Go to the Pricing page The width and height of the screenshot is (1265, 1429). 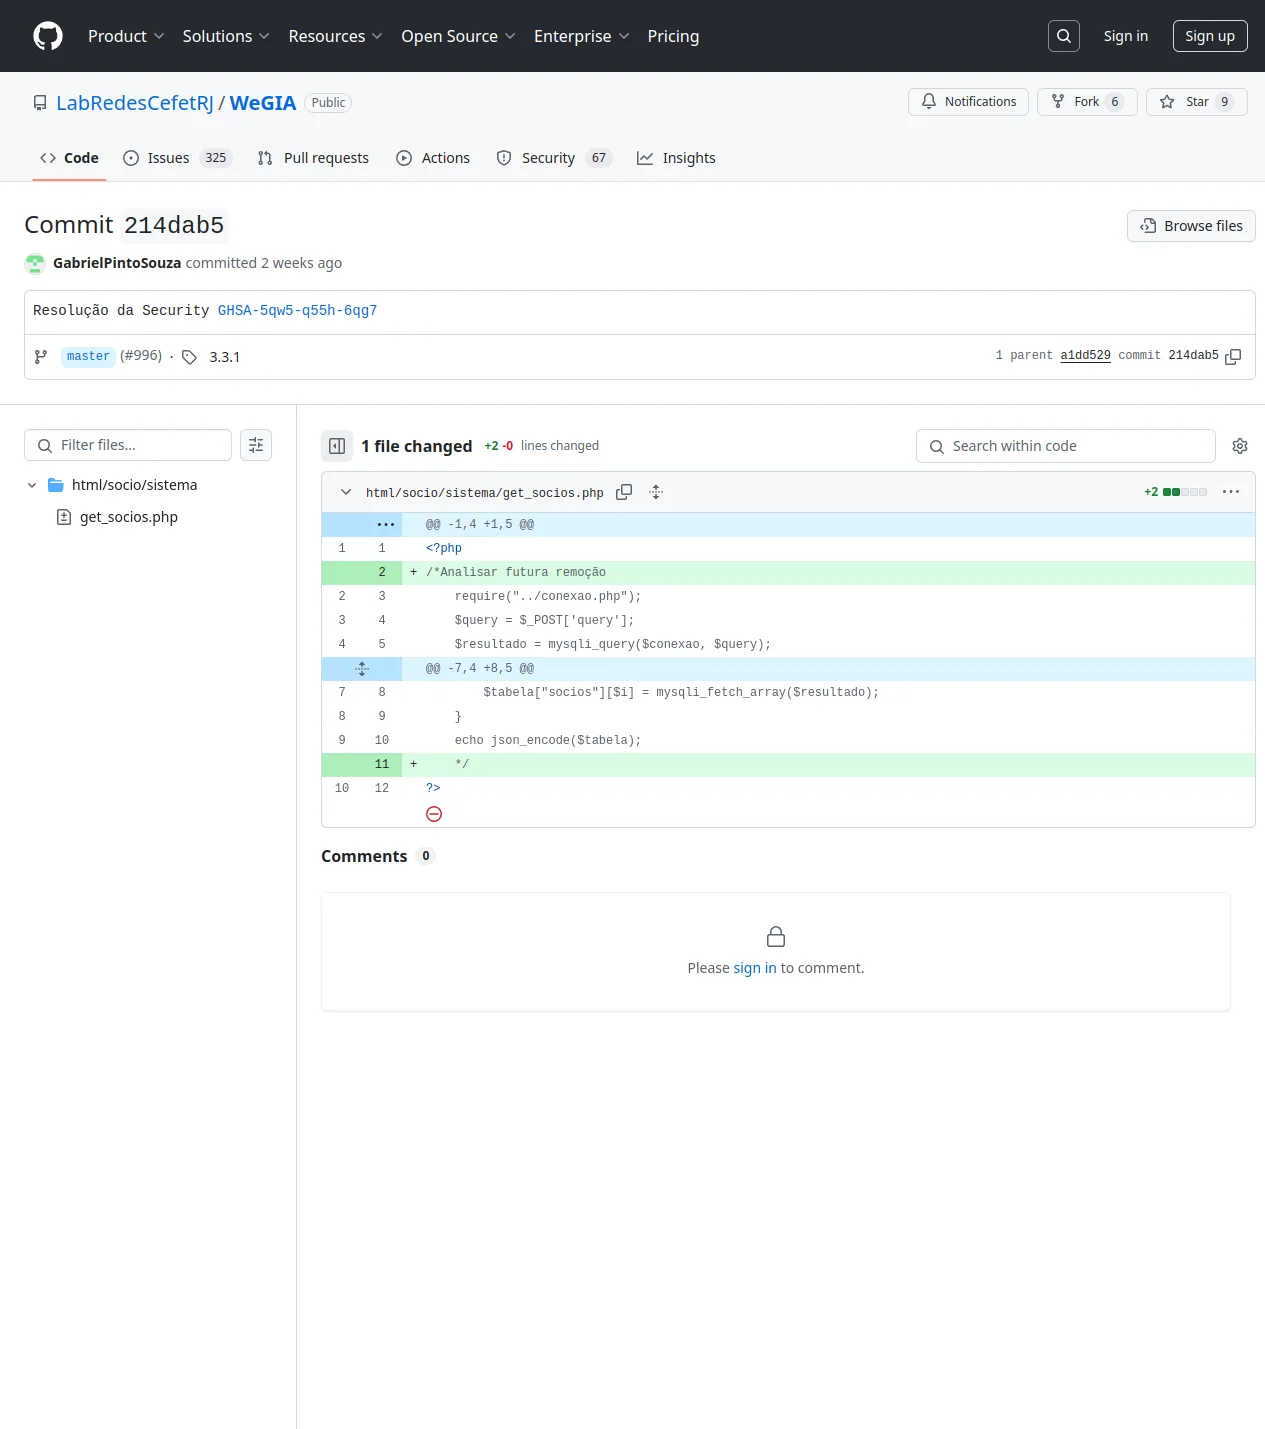(x=673, y=36)
